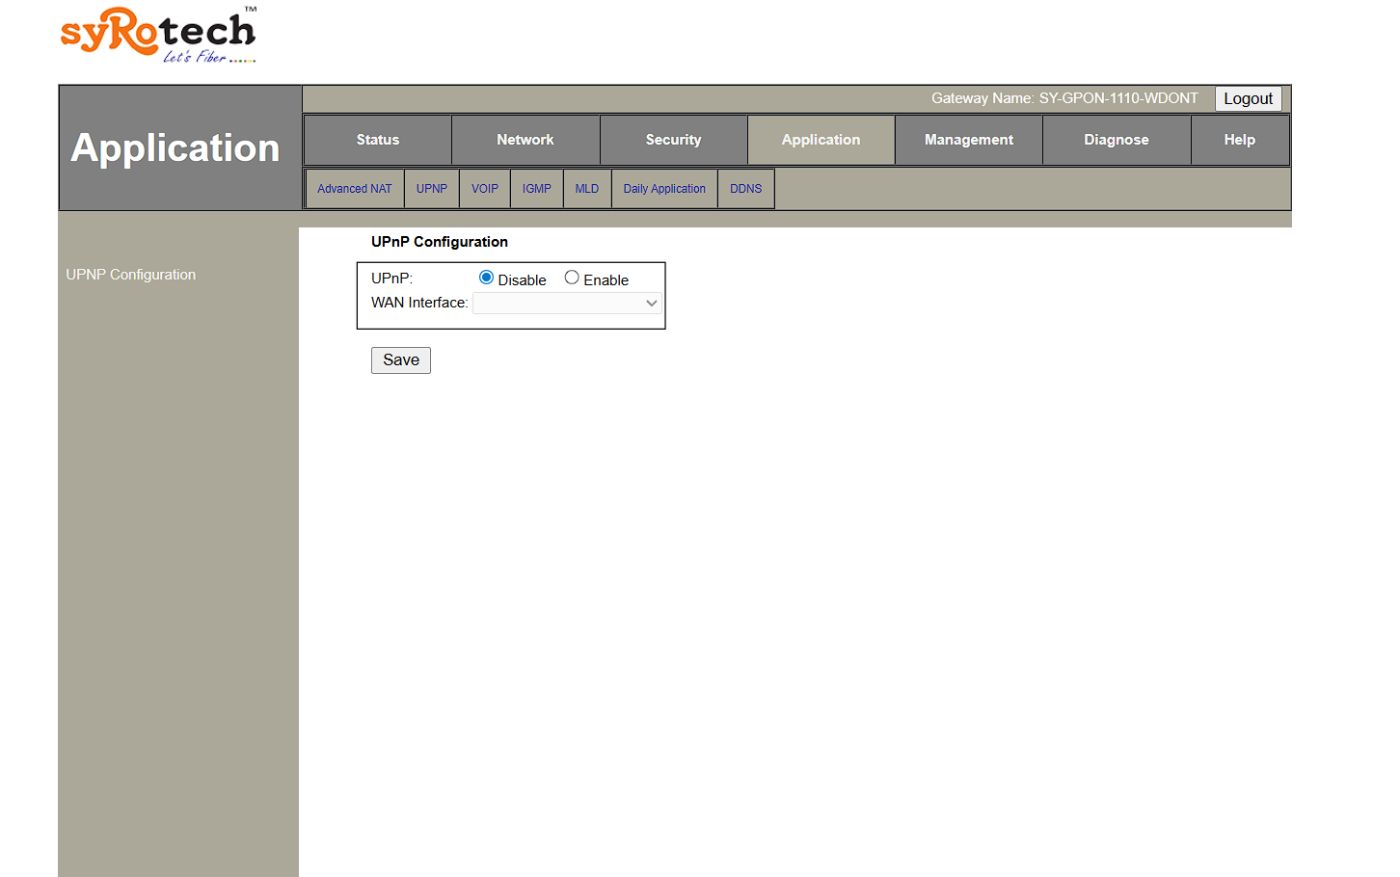Open the Help tab
The width and height of the screenshot is (1400, 877).
click(x=1239, y=139)
